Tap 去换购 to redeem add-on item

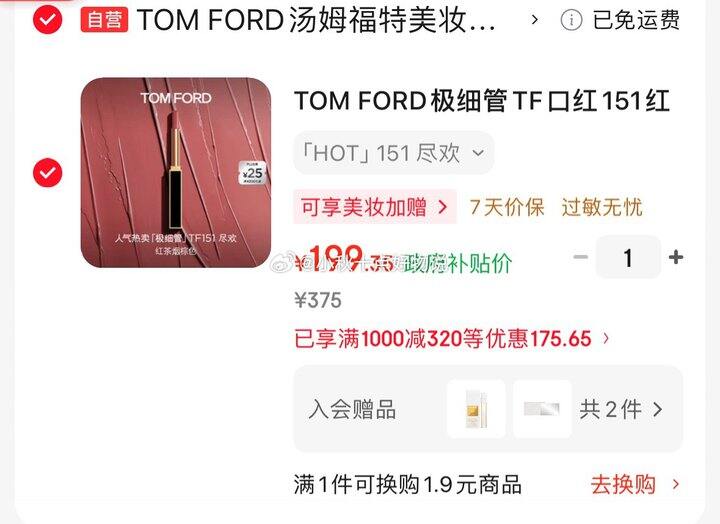coord(635,485)
